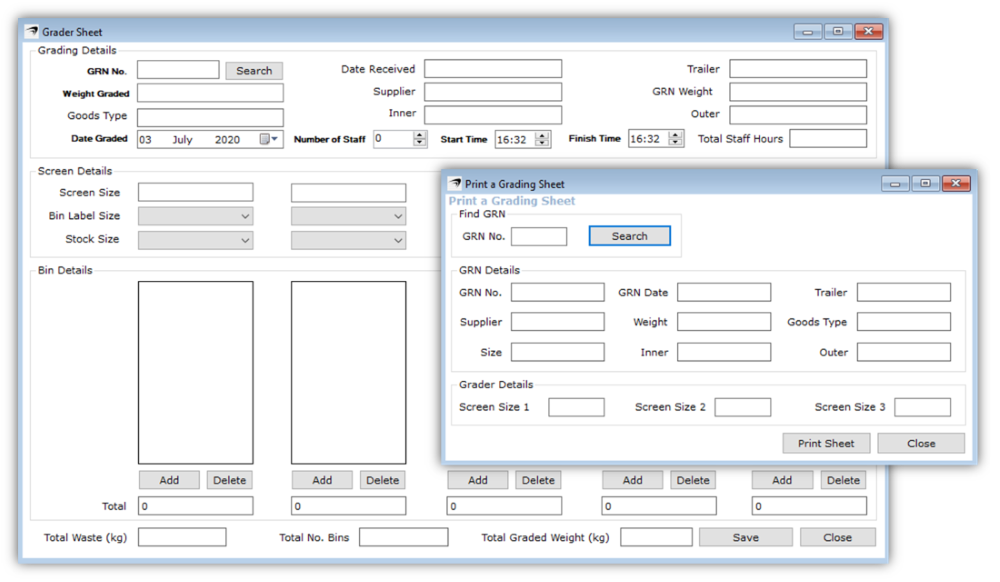Click Find GRN No. field in print dialog
Screen dimensions: 1000x582
click(x=539, y=236)
